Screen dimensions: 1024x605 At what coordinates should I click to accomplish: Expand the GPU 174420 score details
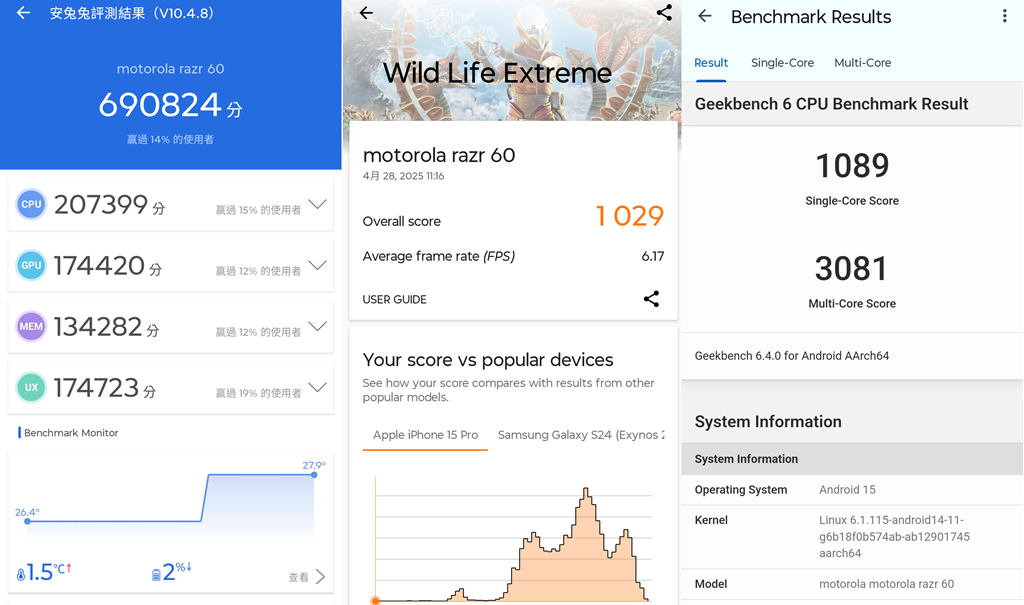pyautogui.click(x=317, y=265)
